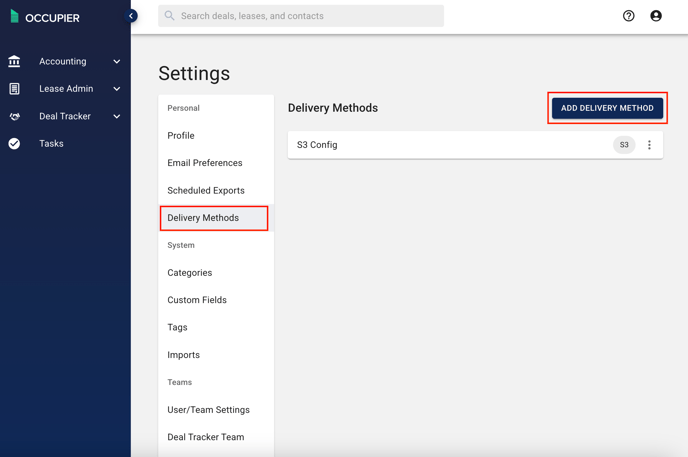Click the Tasks checkmark icon

(x=14, y=143)
